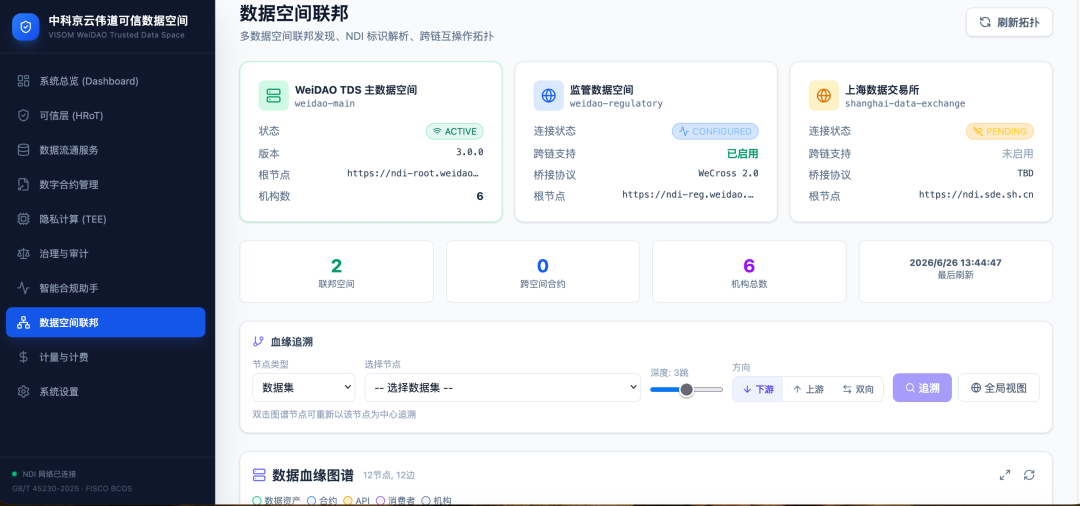Click the blue globe icon of 监管数据空间
This screenshot has width=1080, height=506.
pyautogui.click(x=548, y=96)
